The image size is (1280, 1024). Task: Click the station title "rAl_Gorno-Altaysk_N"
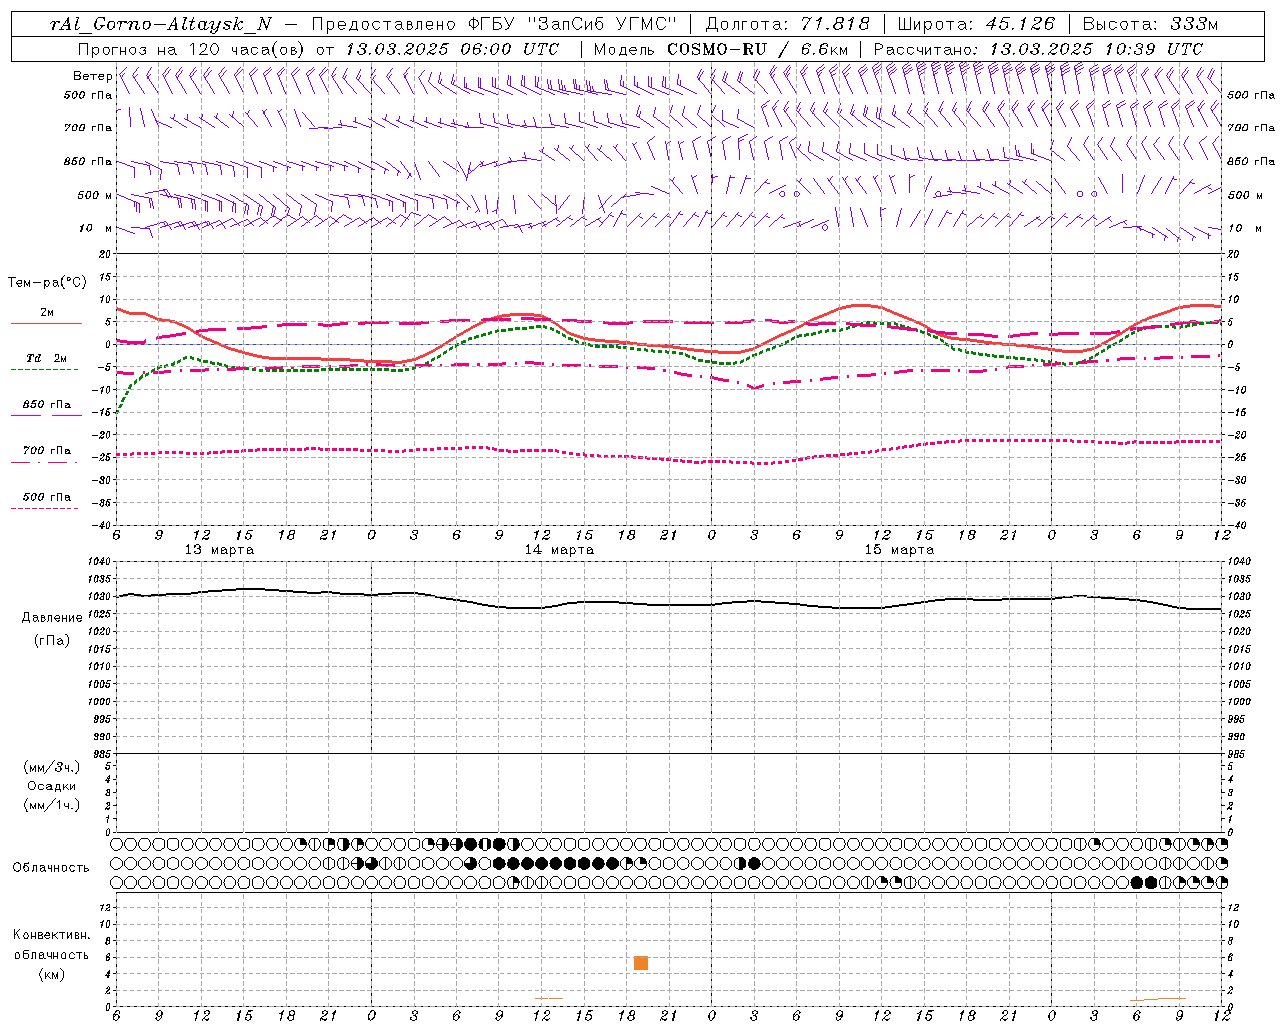point(160,25)
